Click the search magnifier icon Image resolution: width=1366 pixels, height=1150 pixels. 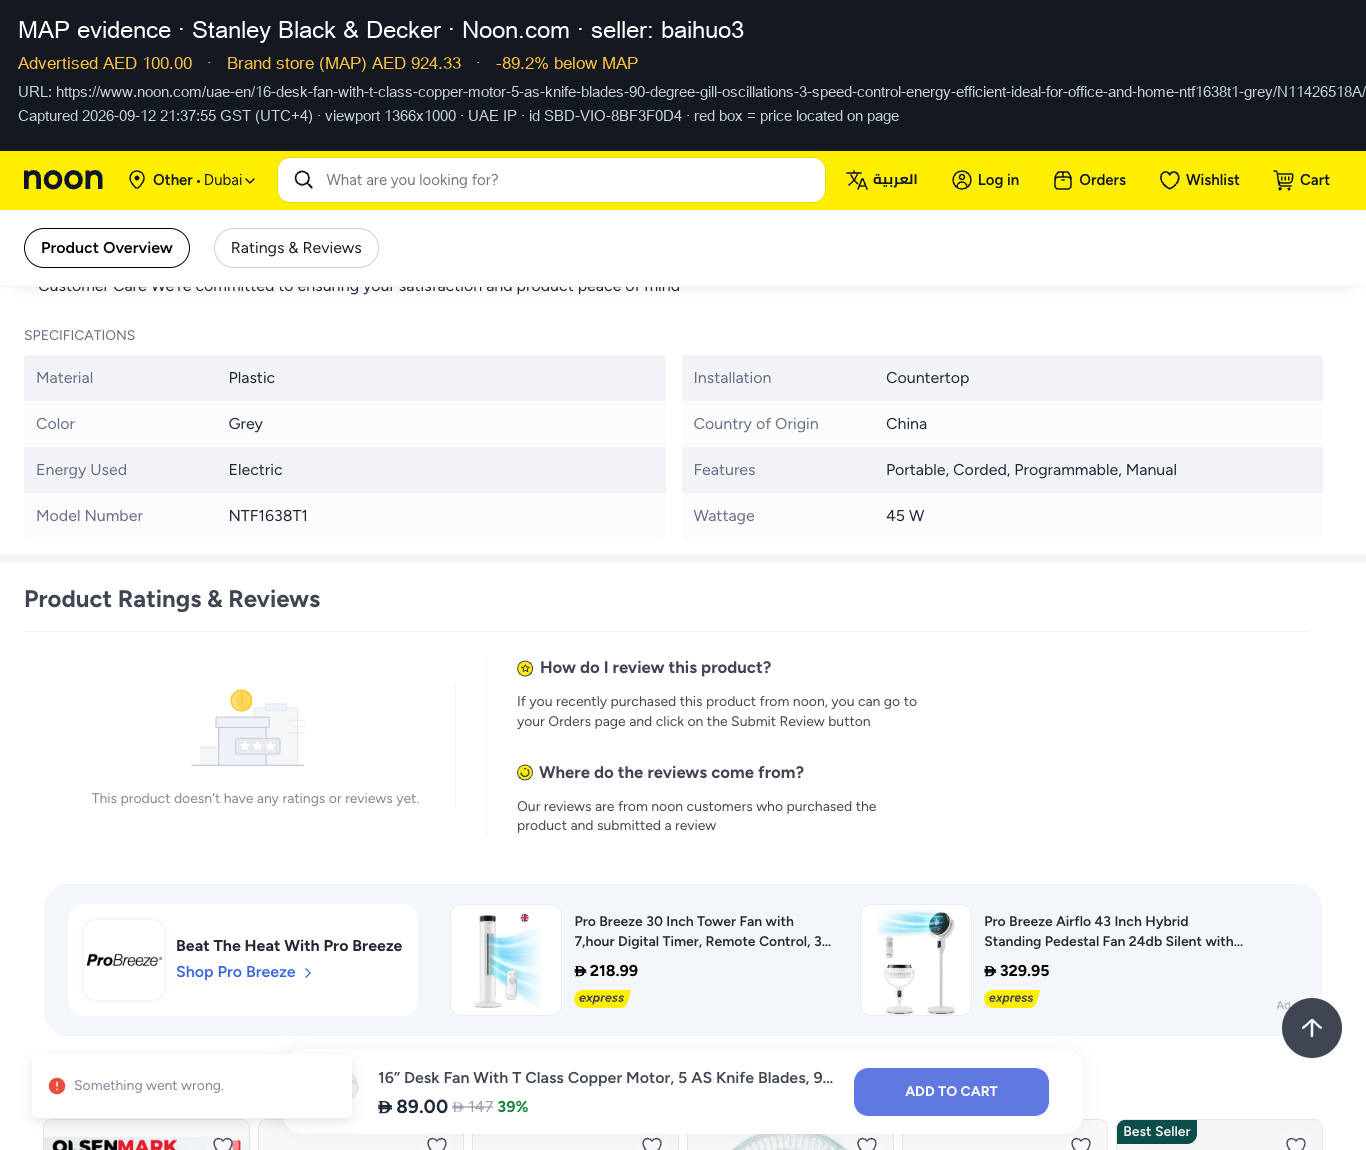point(304,180)
